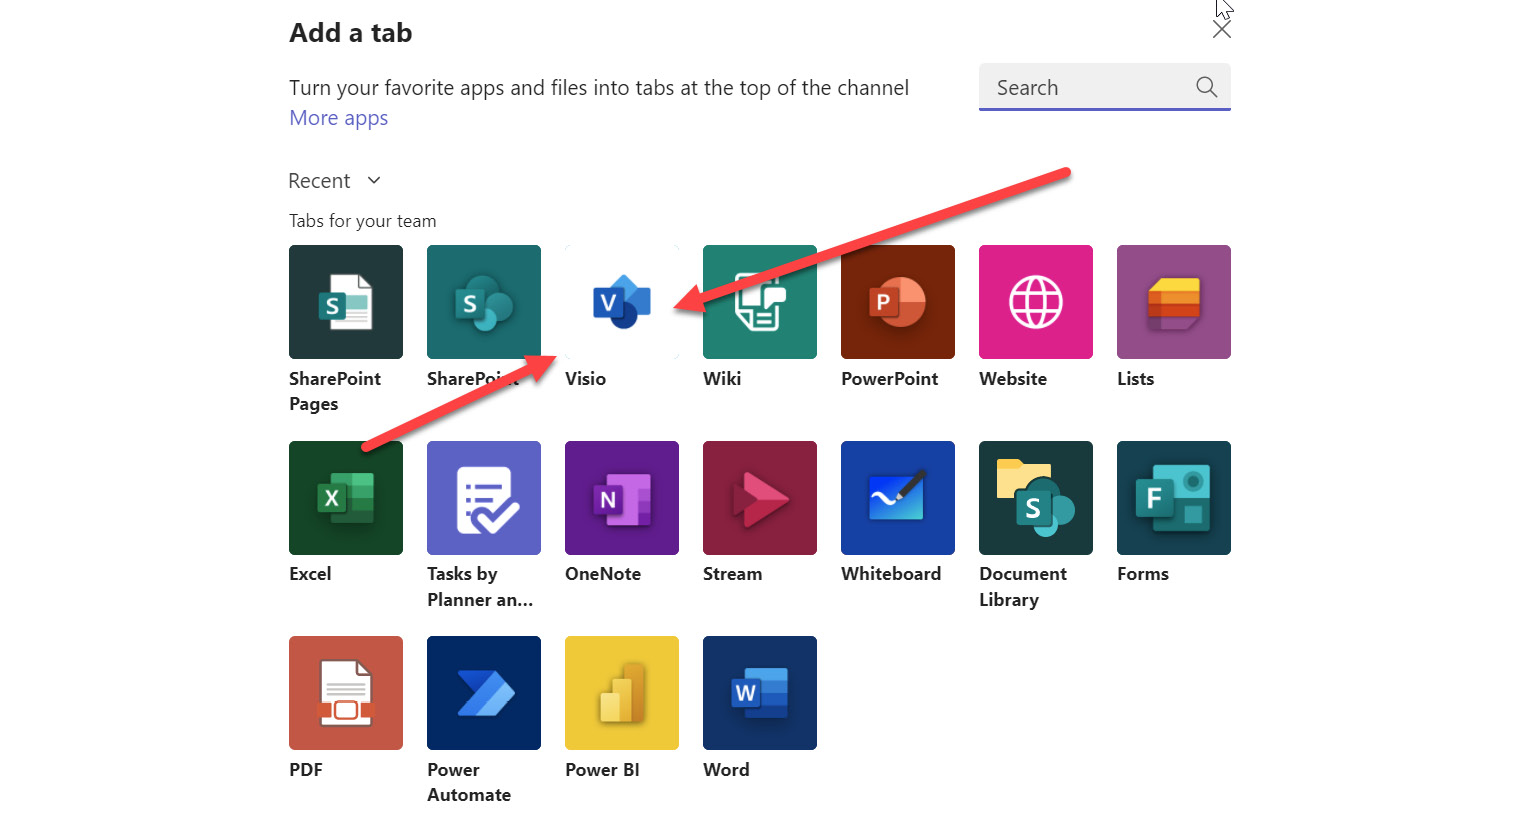The height and width of the screenshot is (821, 1517).
Task: Select the SharePoint Pages app tile
Action: click(346, 302)
